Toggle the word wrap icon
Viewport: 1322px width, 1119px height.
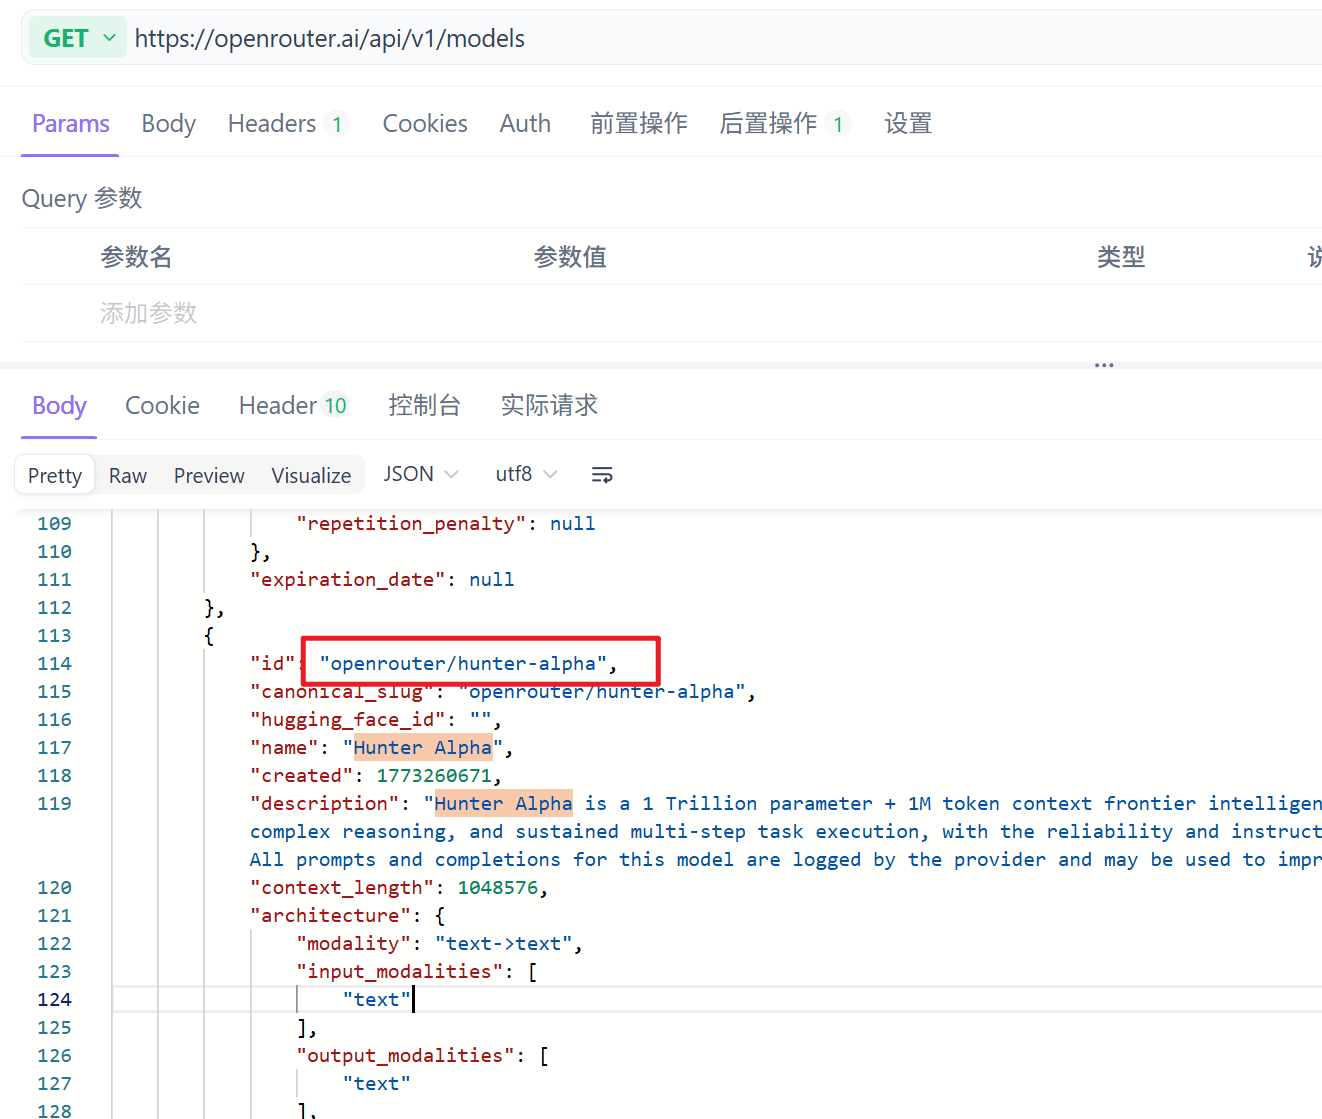[x=602, y=475]
